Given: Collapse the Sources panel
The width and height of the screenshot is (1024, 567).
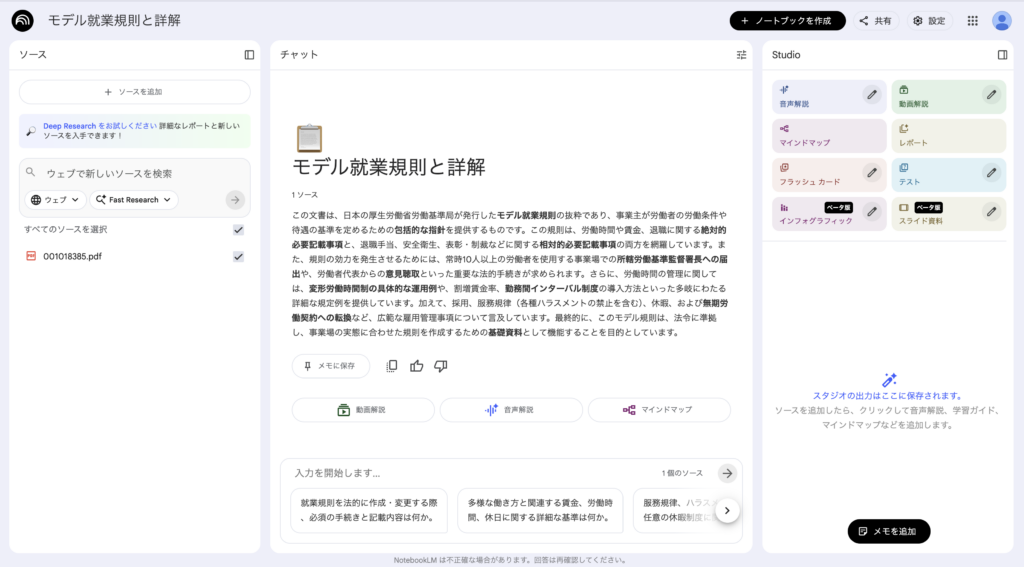Looking at the screenshot, I should coord(249,55).
